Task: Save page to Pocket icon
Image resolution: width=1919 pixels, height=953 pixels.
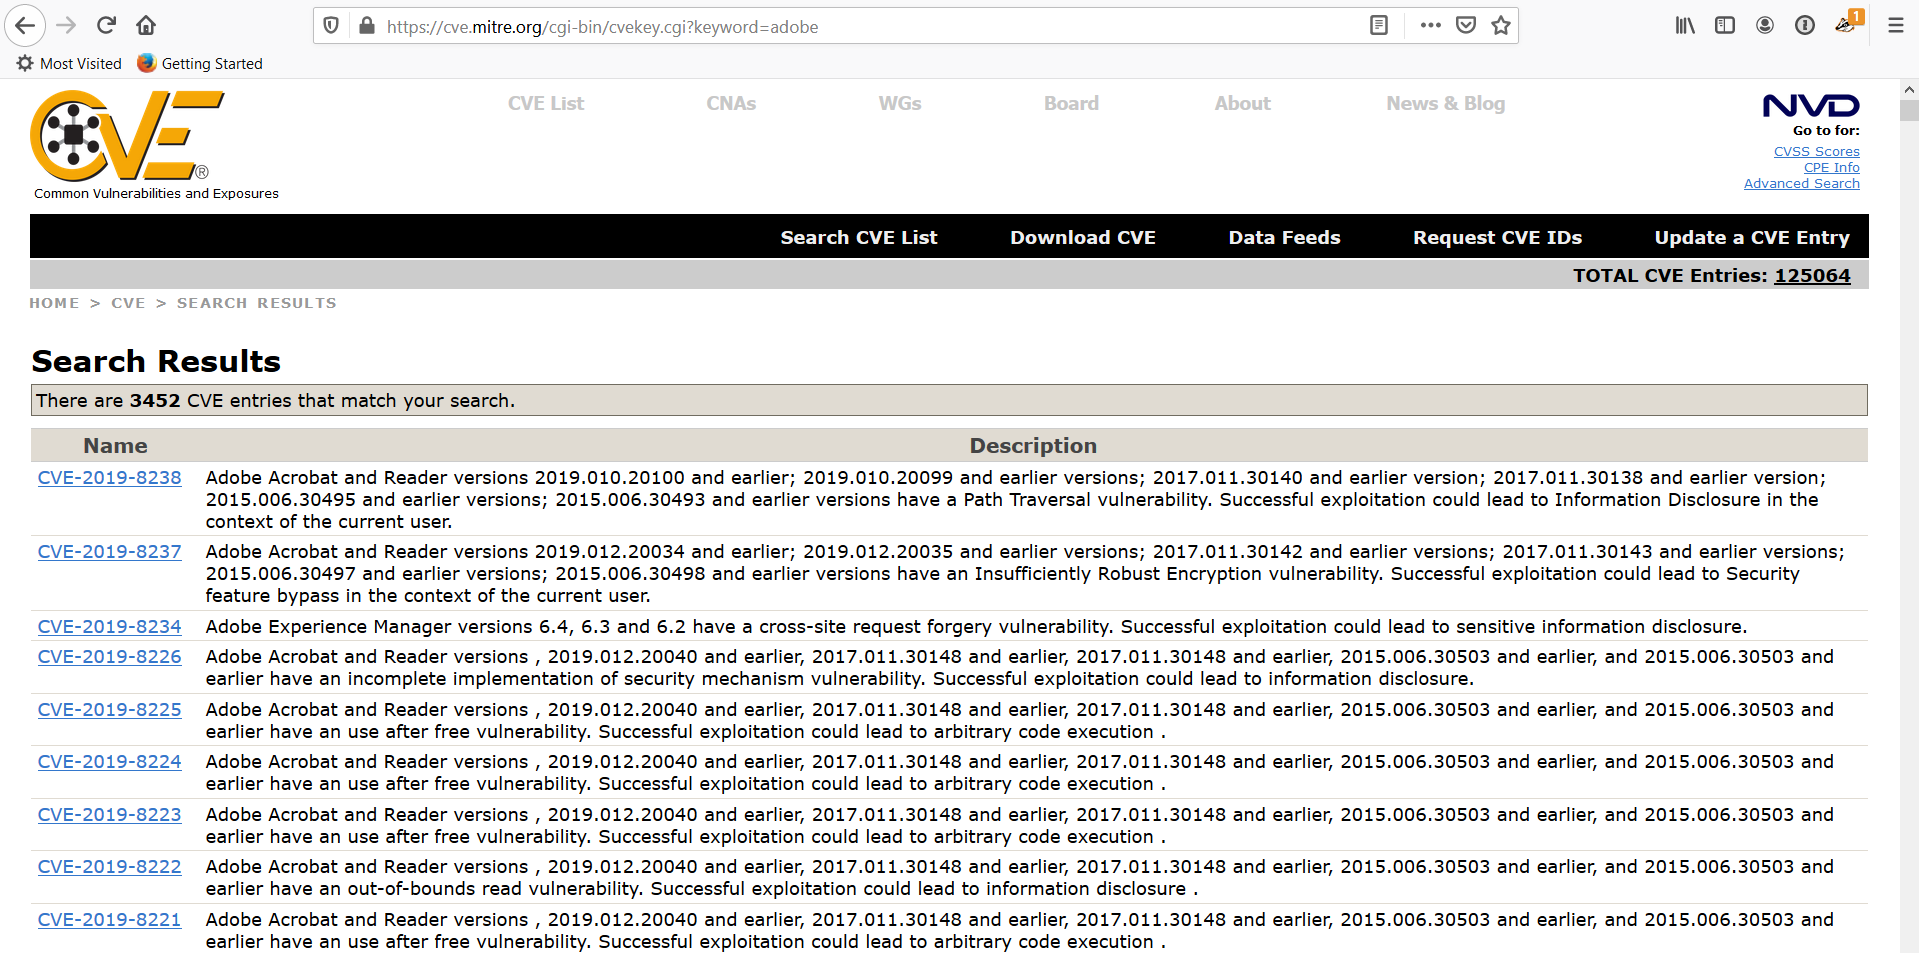Action: tap(1465, 26)
